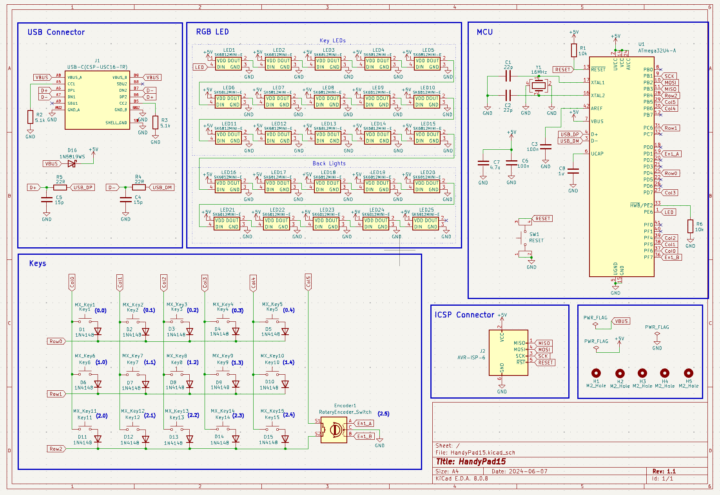720x495 pixels.
Task: Select the USB_DP net label by R5
Action: tap(80, 187)
